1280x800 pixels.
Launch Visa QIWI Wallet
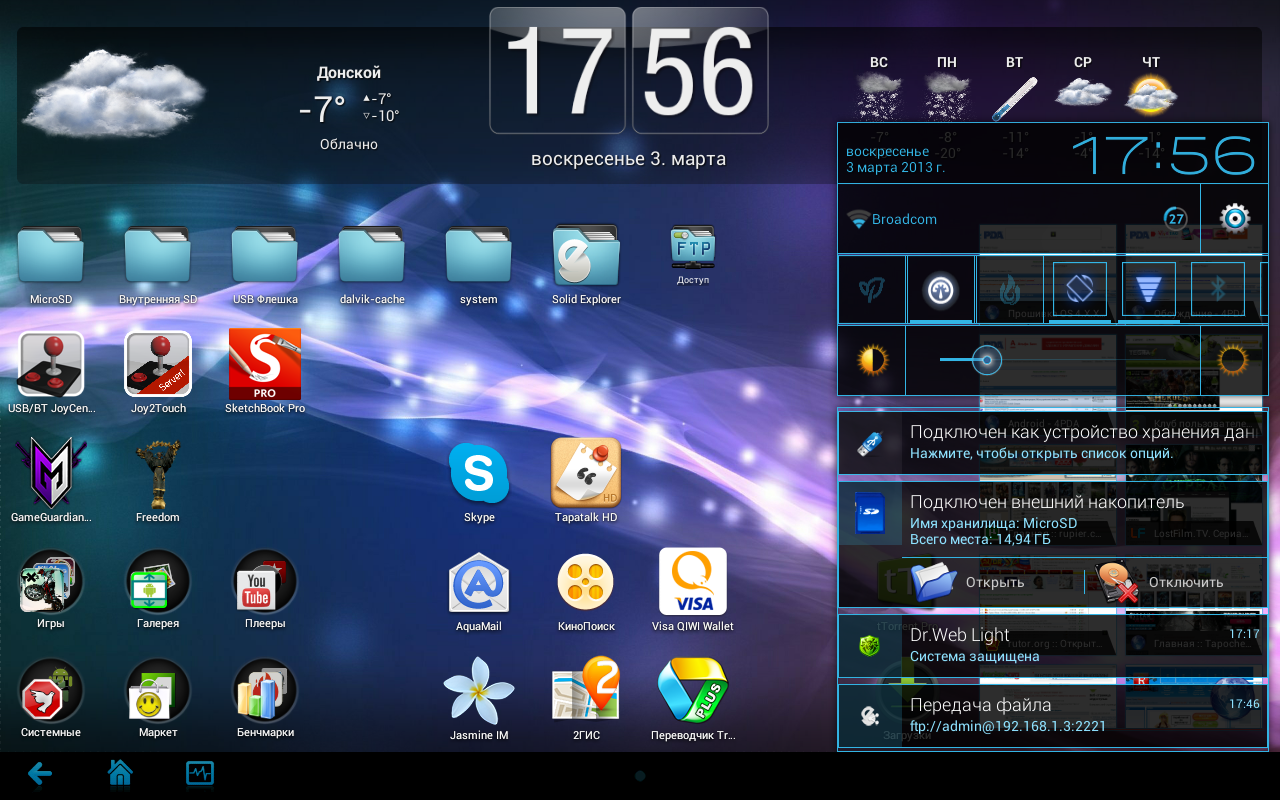click(x=692, y=582)
